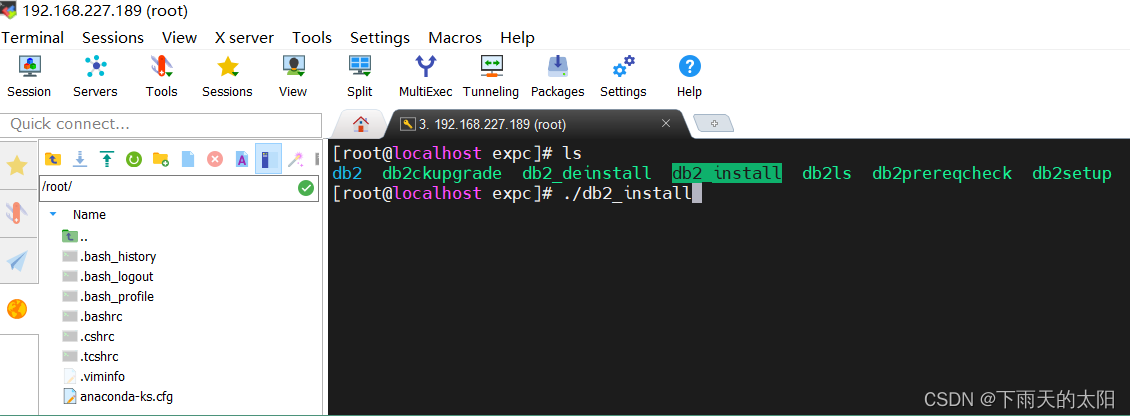The height and width of the screenshot is (419, 1130).
Task: Select the '..' parent folder entry
Action: tap(75, 237)
